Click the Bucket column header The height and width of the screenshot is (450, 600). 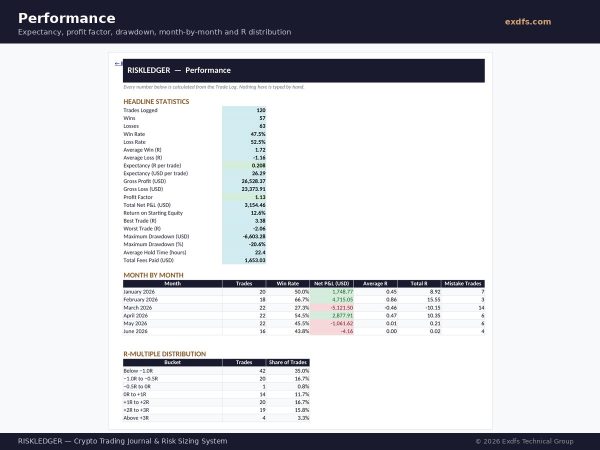173,362
